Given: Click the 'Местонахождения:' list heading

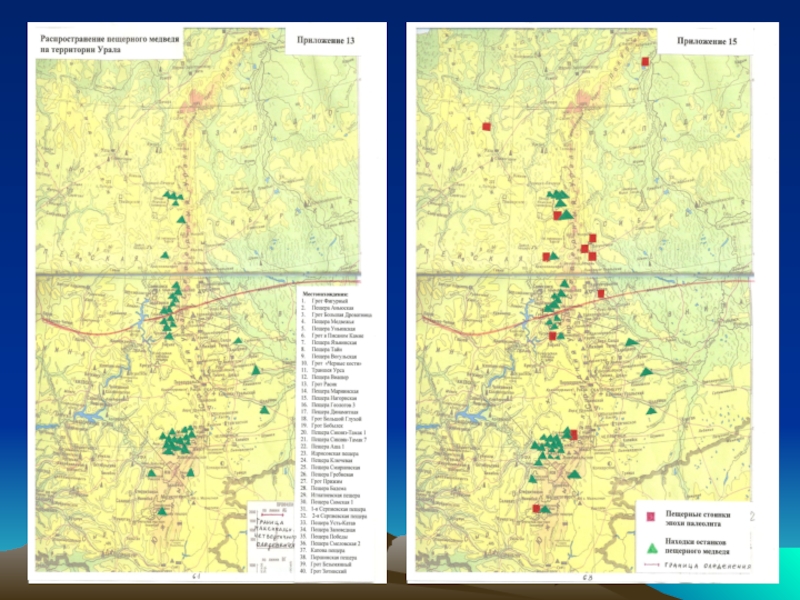Looking at the screenshot, I should coord(325,294).
